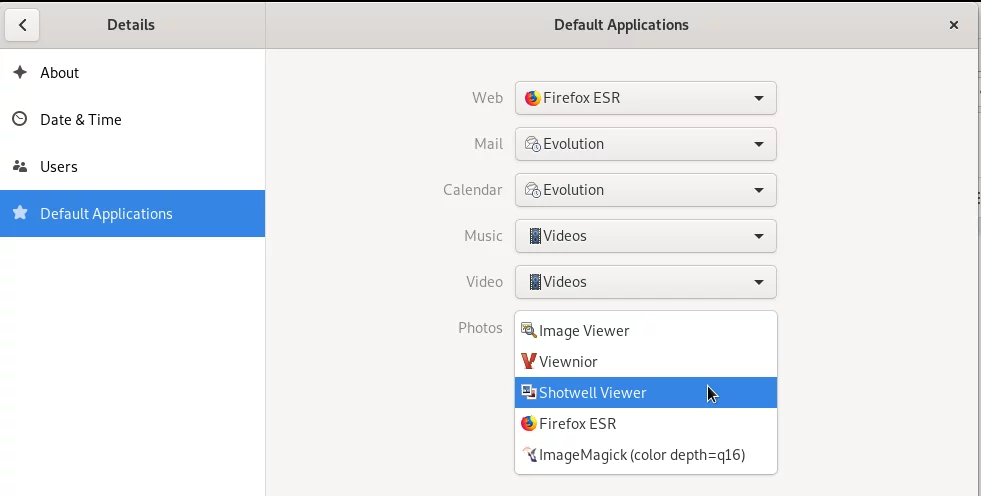Click the Music field label
981x496 pixels.
(x=483, y=236)
